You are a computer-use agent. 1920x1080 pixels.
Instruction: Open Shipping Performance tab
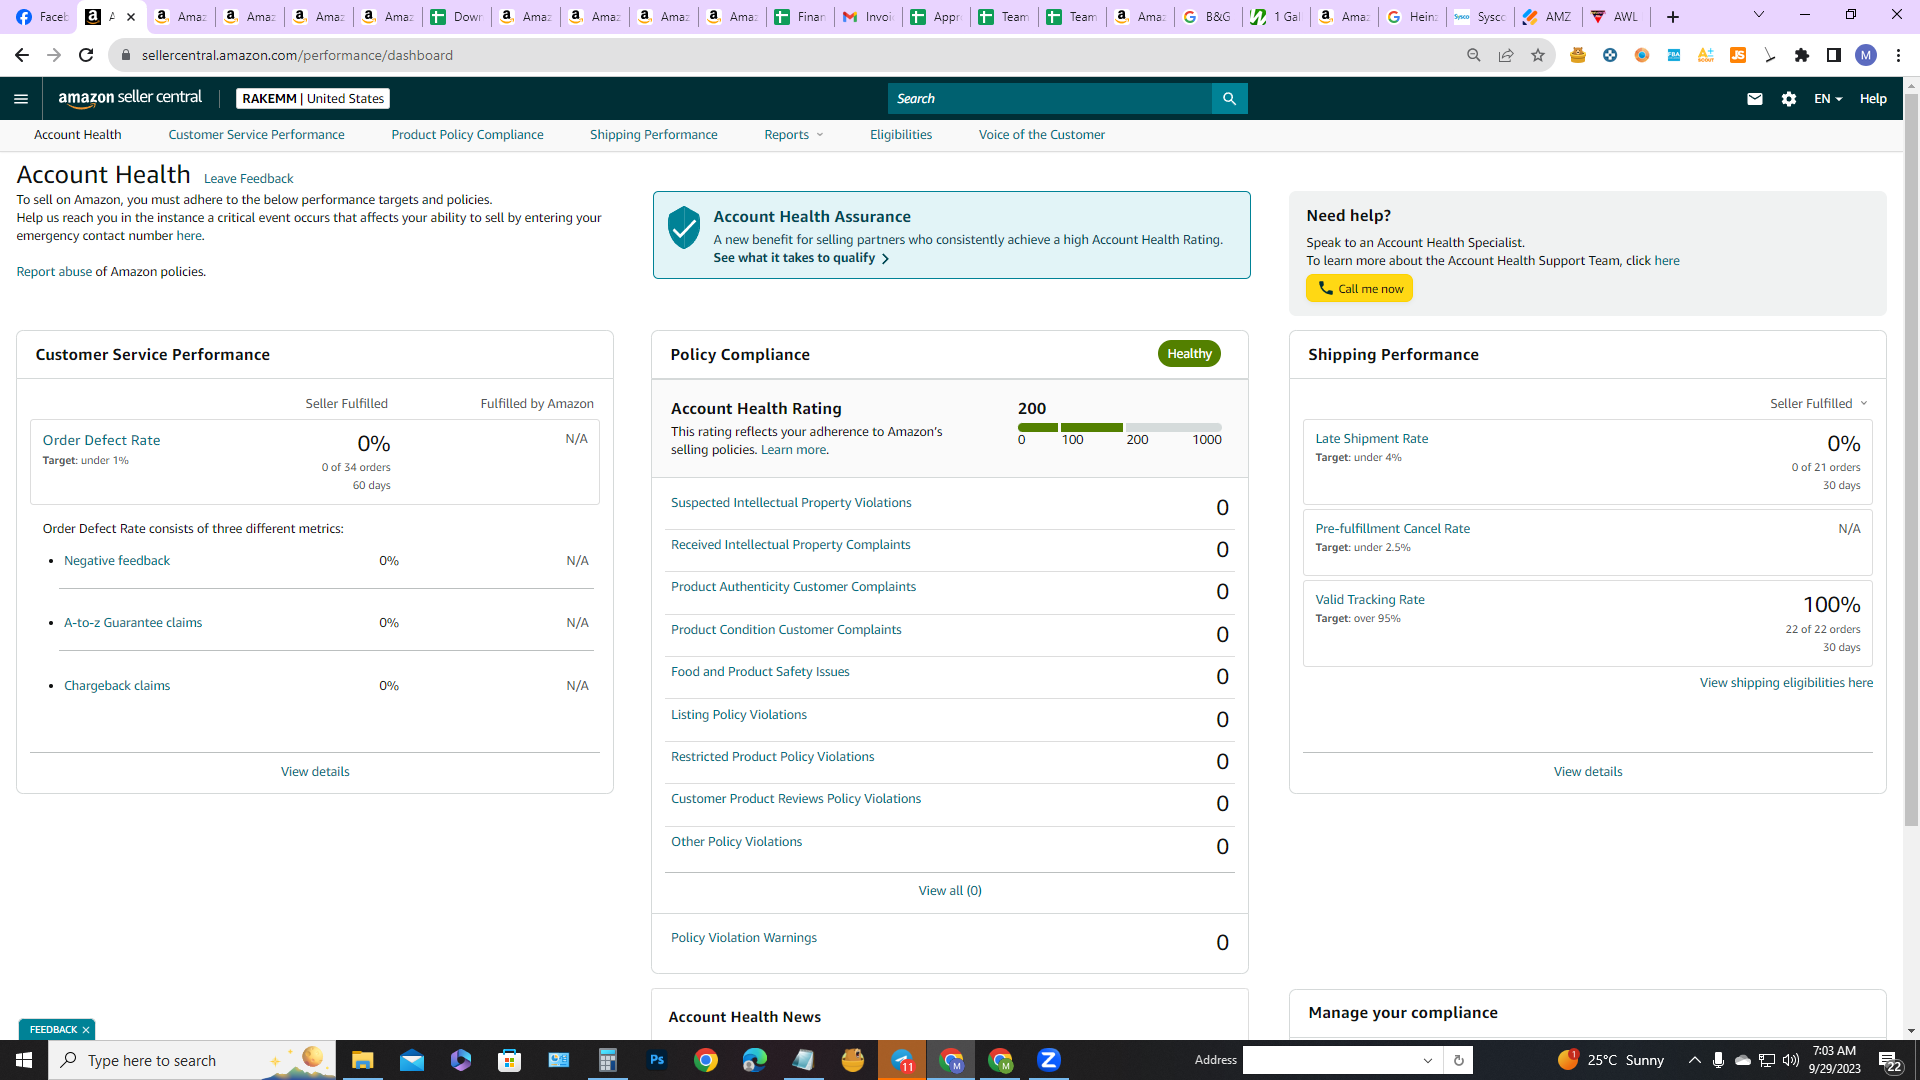[653, 135]
